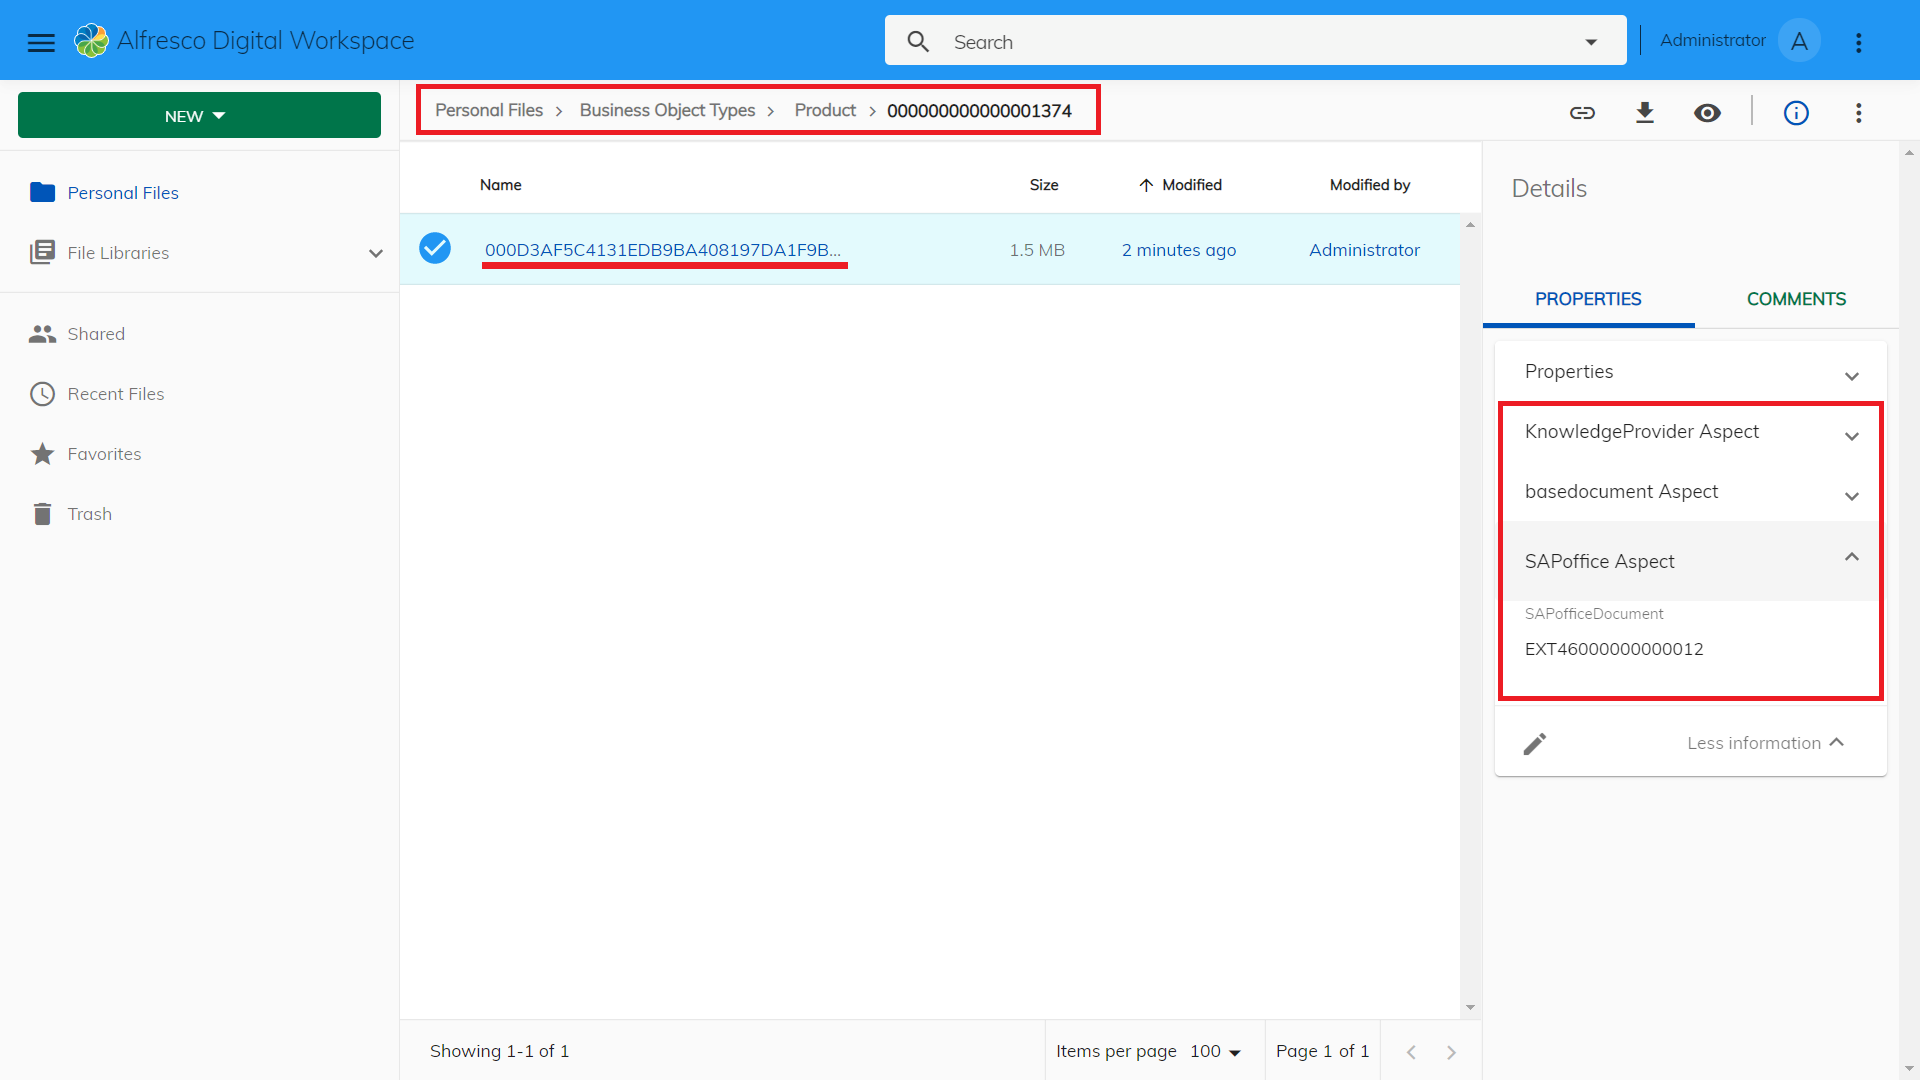Collapse the File Libraries list
Image resolution: width=1920 pixels, height=1080 pixels.
click(375, 253)
